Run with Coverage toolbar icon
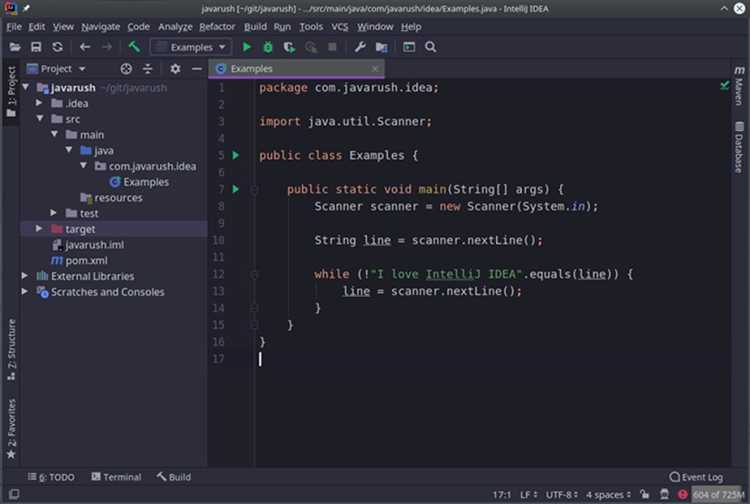750x504 pixels. [x=289, y=47]
